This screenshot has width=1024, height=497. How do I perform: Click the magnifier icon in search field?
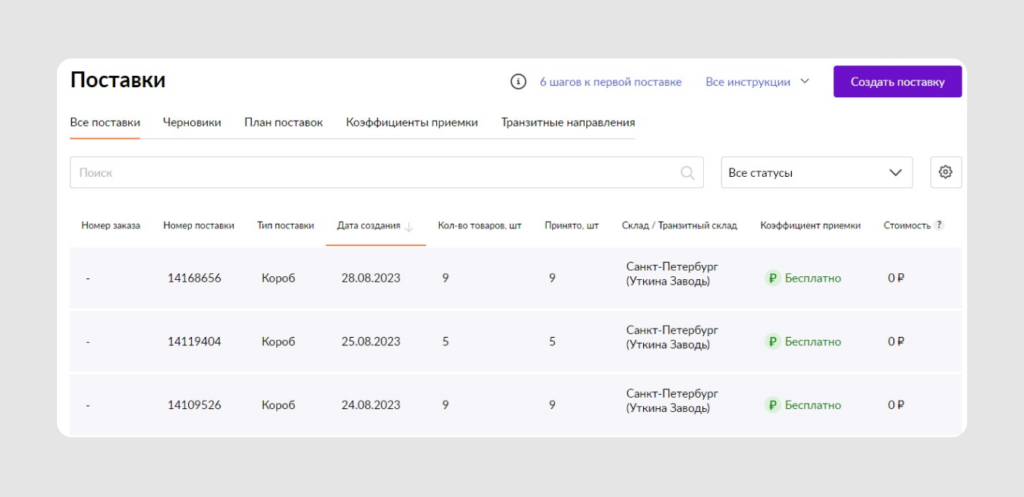click(688, 173)
